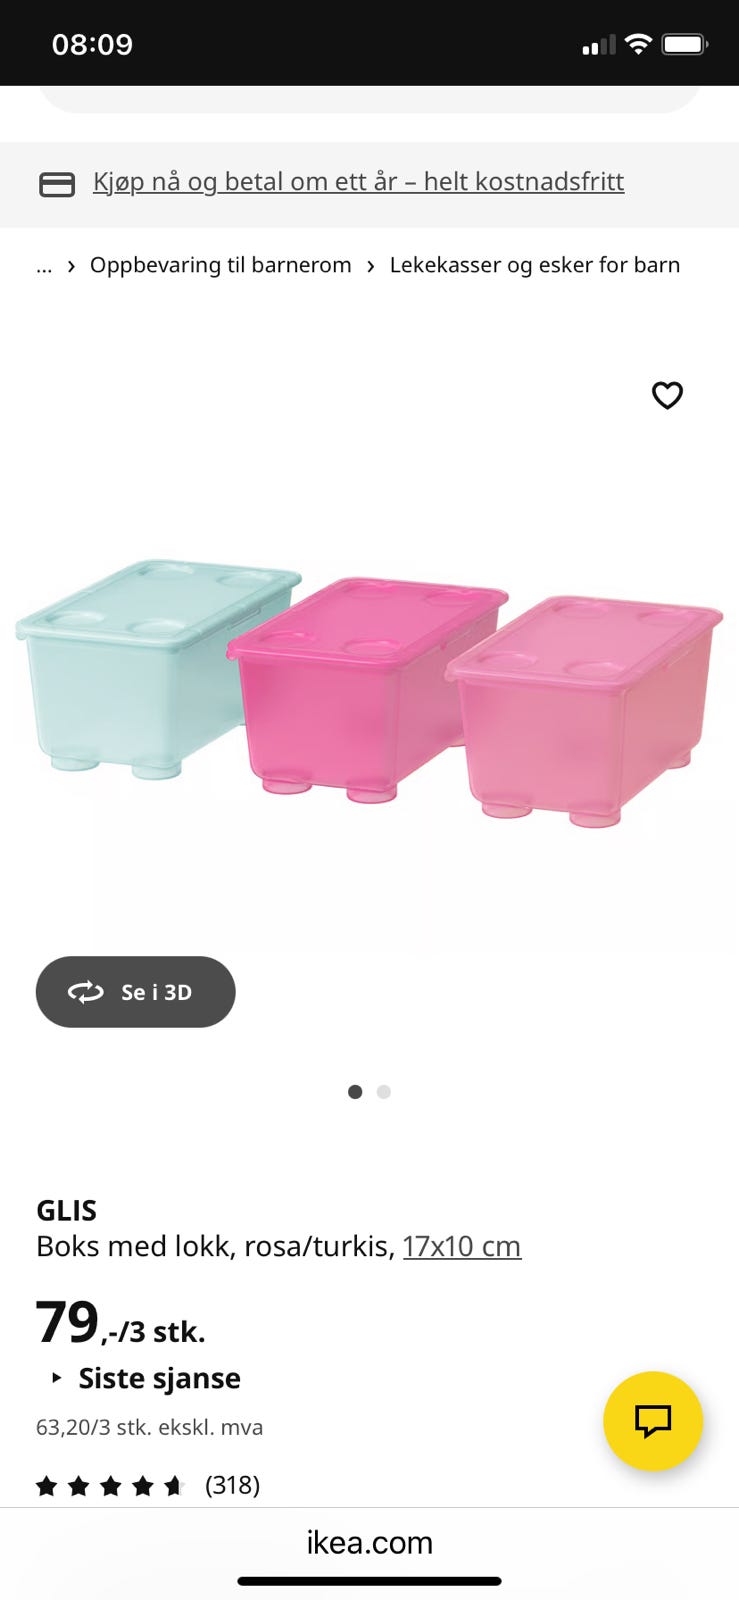Tap the heart favorite icon
This screenshot has width=739, height=1600.
(667, 395)
